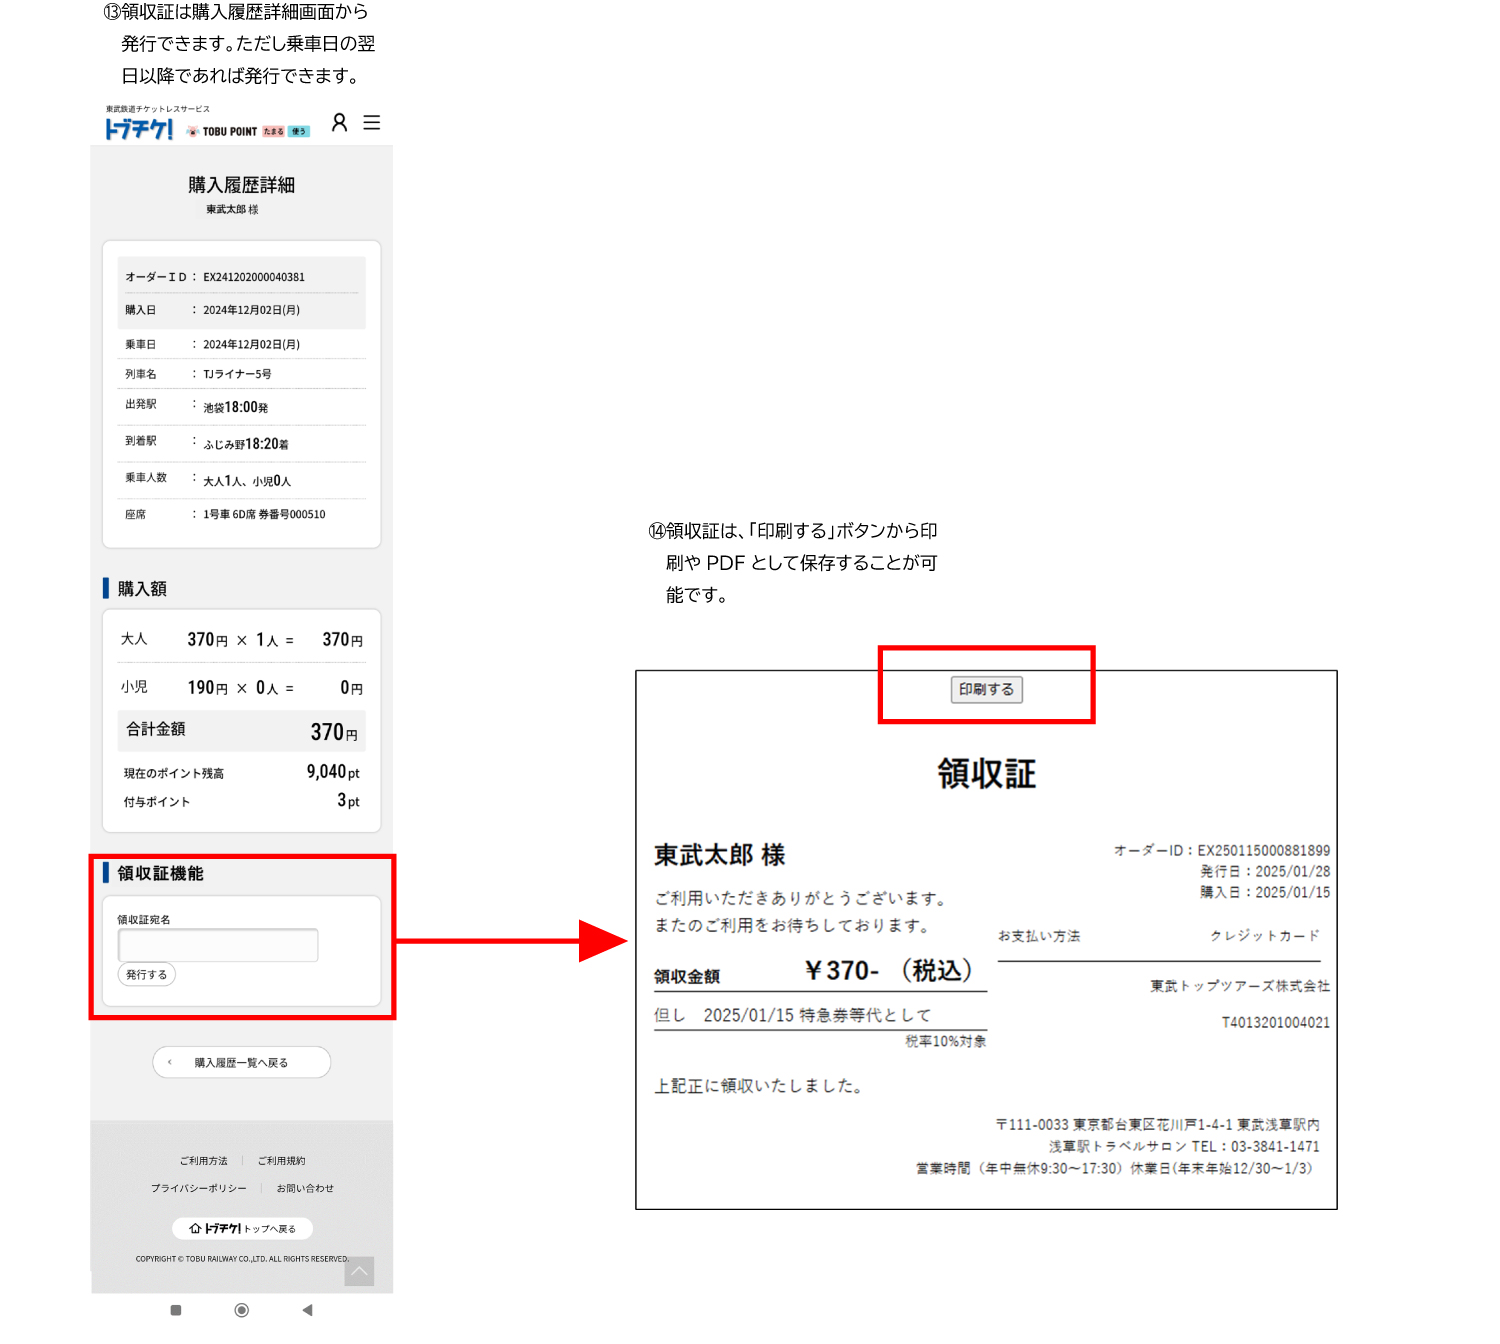Click the 購入日 2024年12月02日(月) row
The image size is (1500, 1344).
click(x=241, y=310)
